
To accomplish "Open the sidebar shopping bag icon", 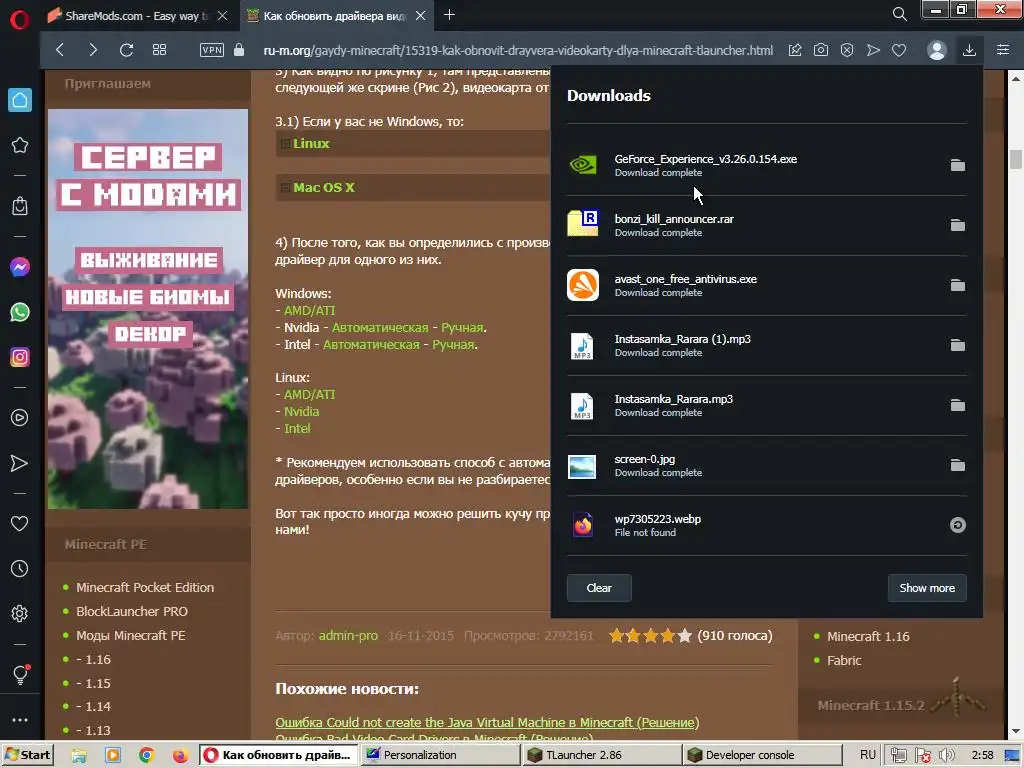I will click(x=20, y=206).
